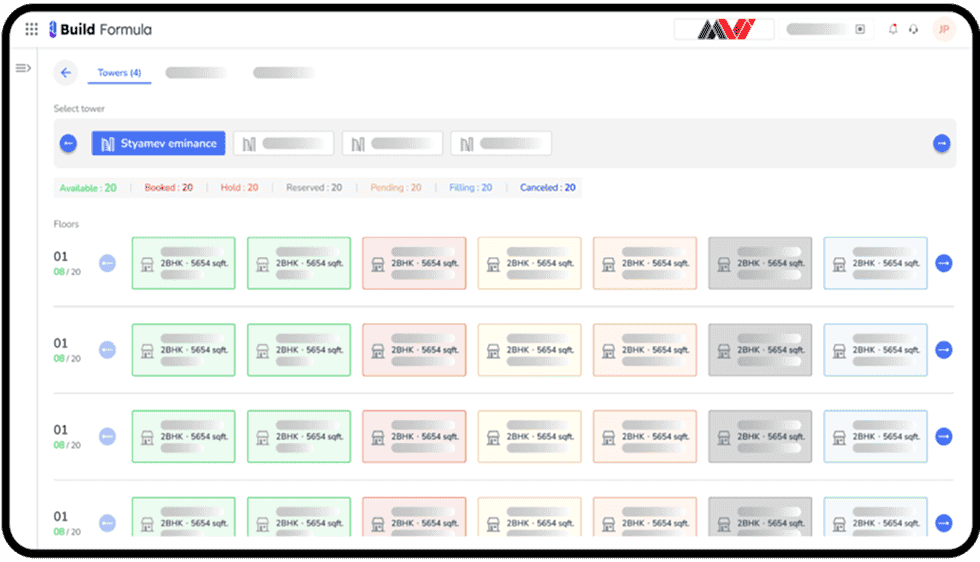The width and height of the screenshot is (980, 562).
Task: Click the Hold : 20 status filter
Action: tap(238, 188)
